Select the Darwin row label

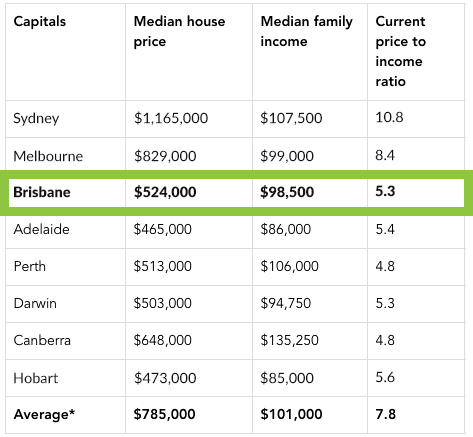point(35,303)
